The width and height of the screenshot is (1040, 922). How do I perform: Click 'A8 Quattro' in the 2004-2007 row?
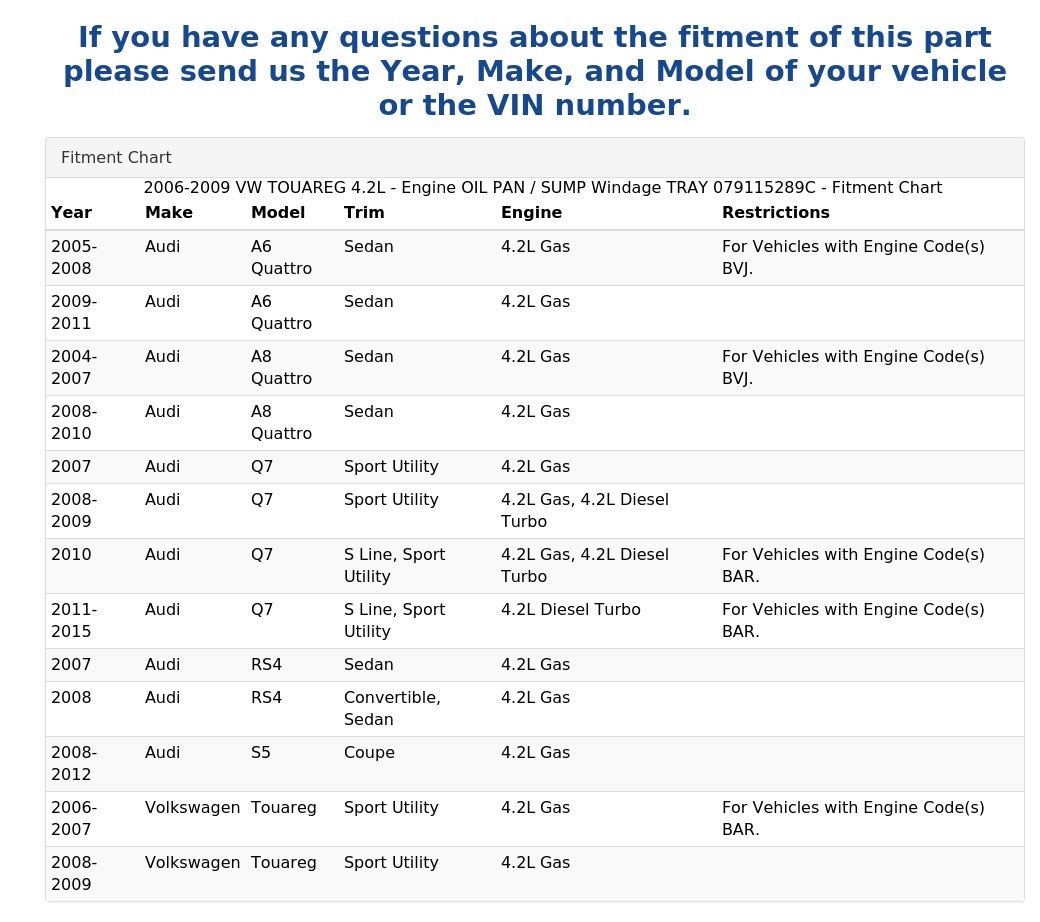point(281,367)
